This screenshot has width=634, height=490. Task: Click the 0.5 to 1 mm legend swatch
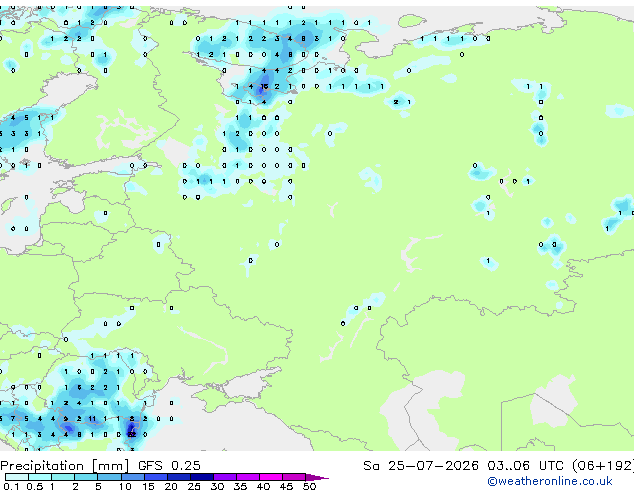click(x=40, y=477)
